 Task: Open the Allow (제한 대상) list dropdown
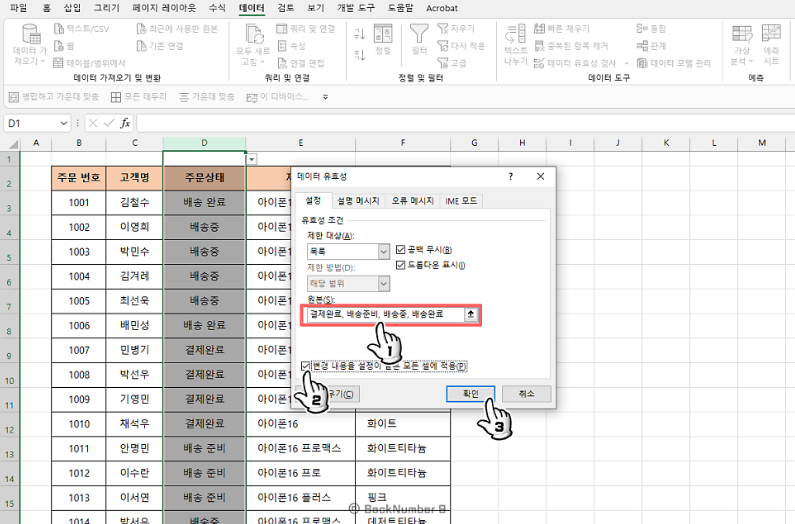pos(383,252)
